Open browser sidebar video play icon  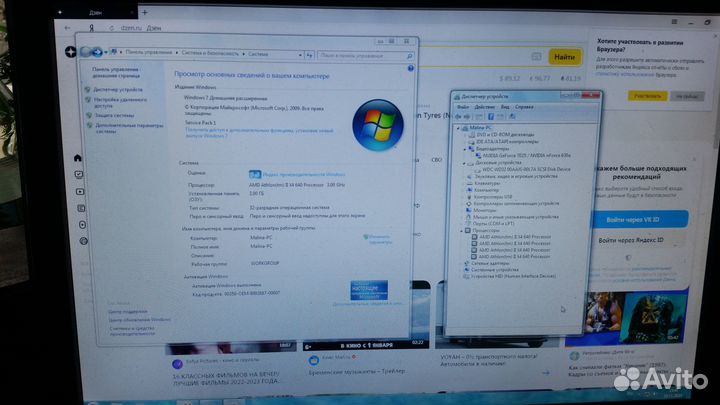pos(80,191)
